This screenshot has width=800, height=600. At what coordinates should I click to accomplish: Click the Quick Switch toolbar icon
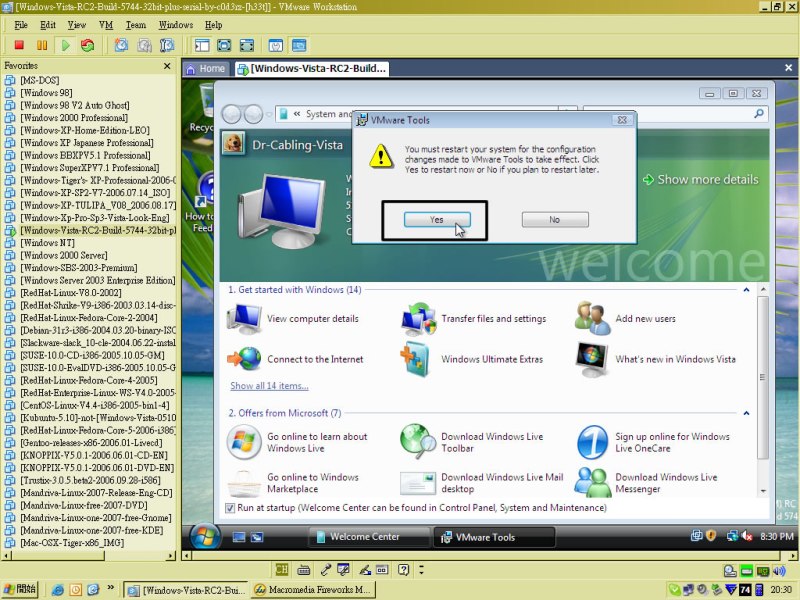click(247, 45)
